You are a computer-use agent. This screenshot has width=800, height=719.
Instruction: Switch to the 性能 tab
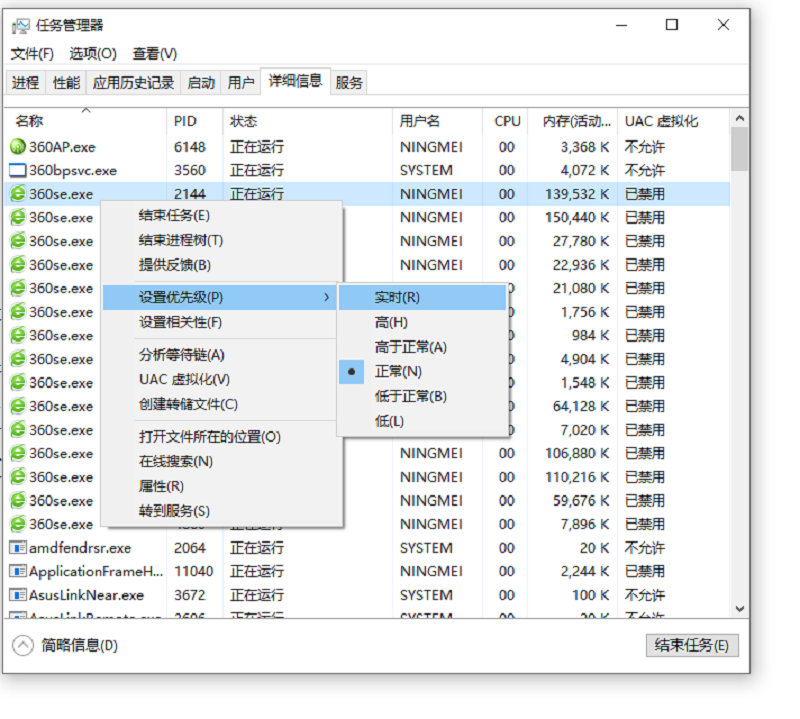pyautogui.click(x=65, y=82)
